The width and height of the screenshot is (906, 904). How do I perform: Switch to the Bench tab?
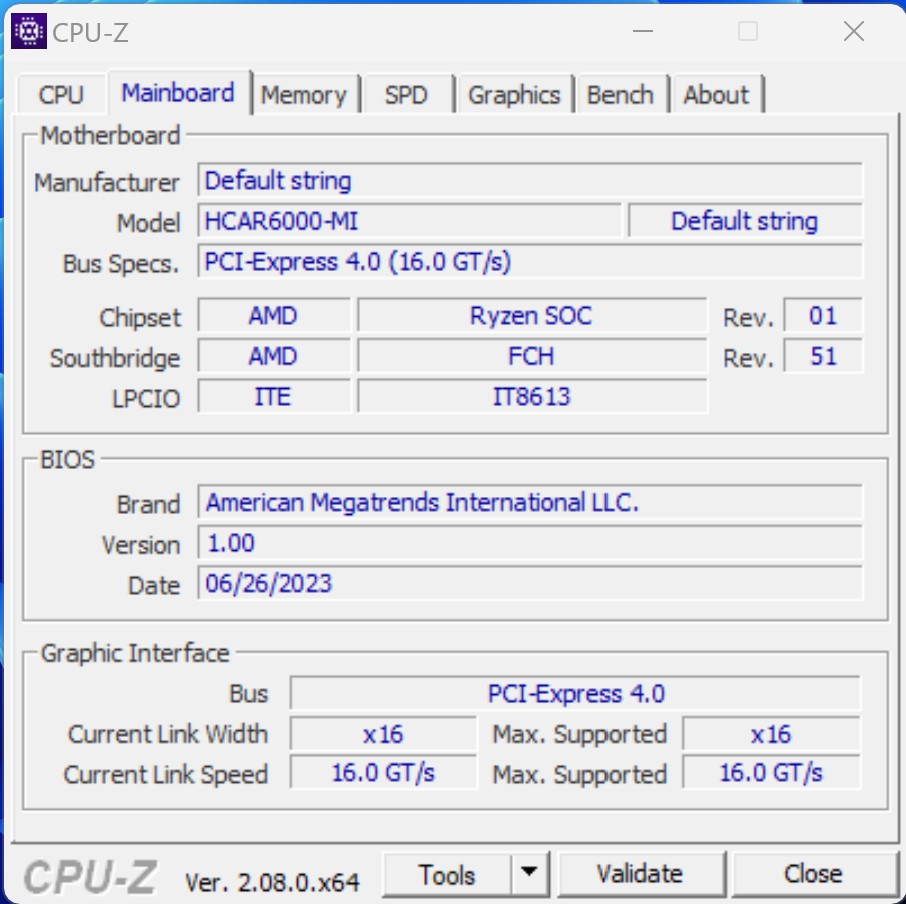tap(621, 94)
